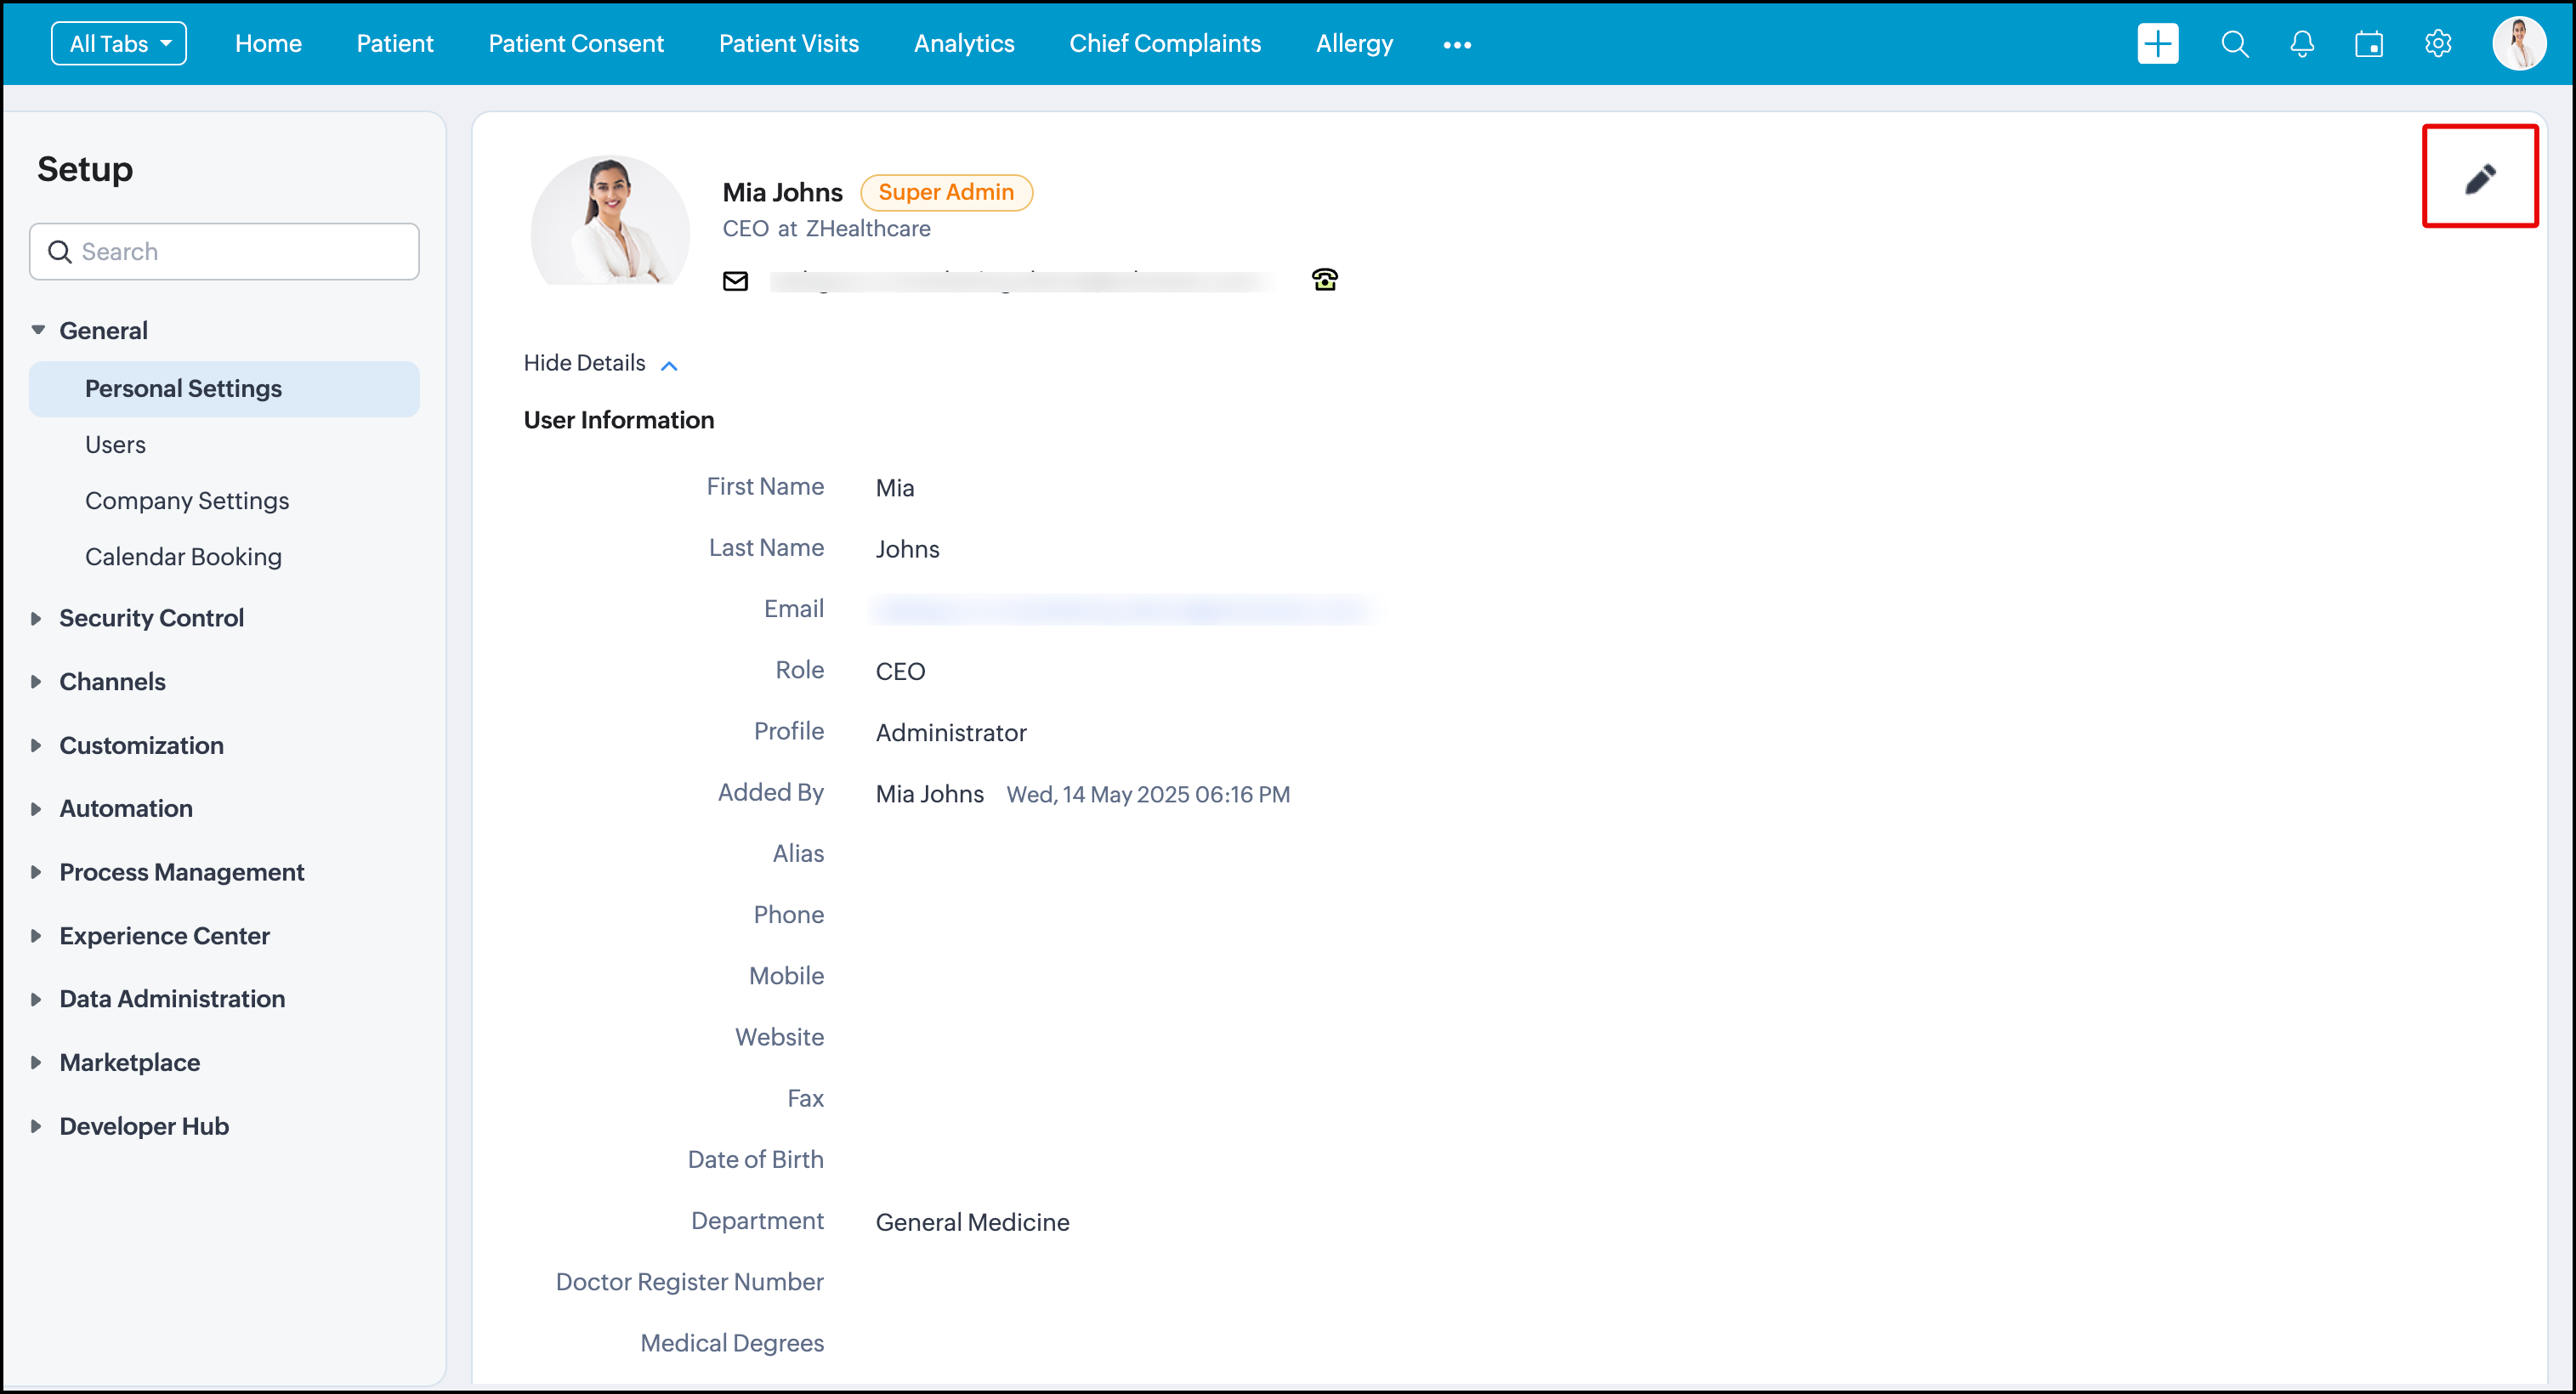The height and width of the screenshot is (1394, 2576).
Task: Click the user avatar in top bar
Action: (2517, 44)
